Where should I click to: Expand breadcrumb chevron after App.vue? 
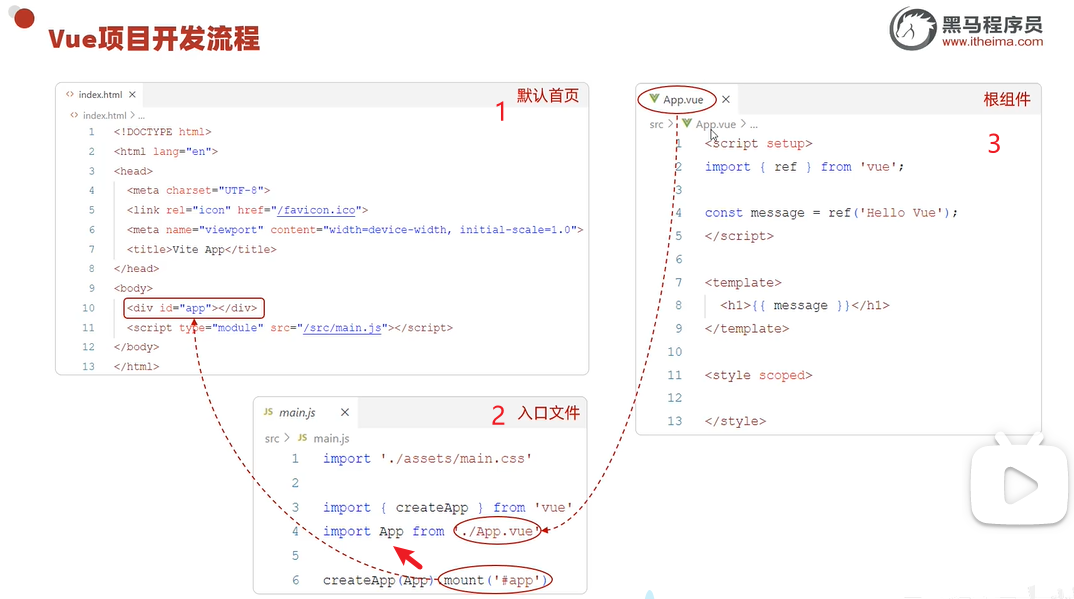[743, 124]
